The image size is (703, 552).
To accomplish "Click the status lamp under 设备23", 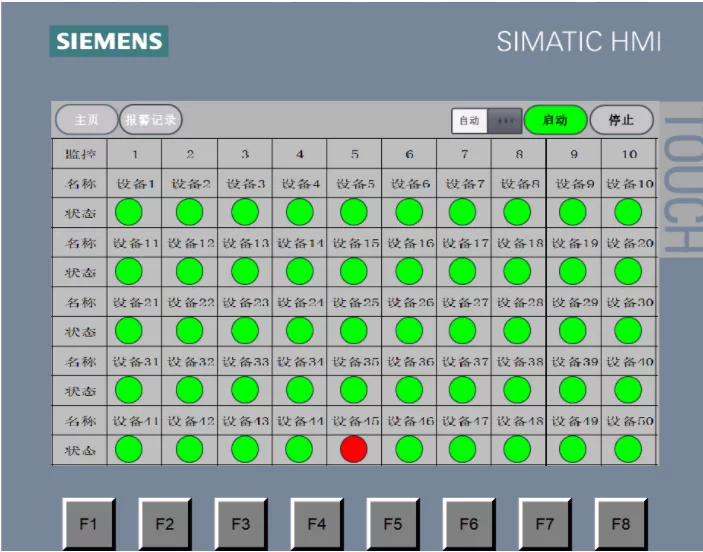I will coord(245,330).
